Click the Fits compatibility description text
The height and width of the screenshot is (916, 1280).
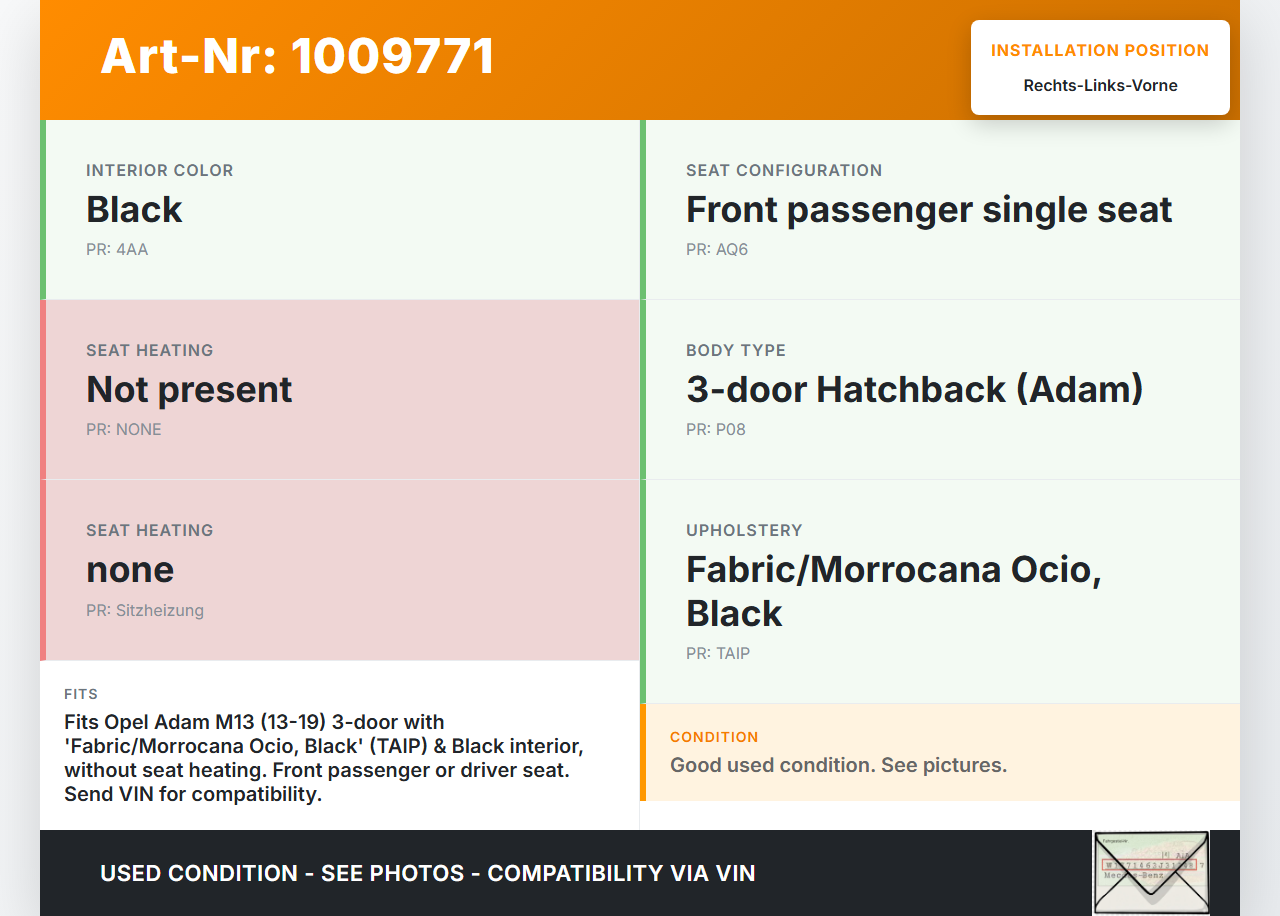pos(324,758)
